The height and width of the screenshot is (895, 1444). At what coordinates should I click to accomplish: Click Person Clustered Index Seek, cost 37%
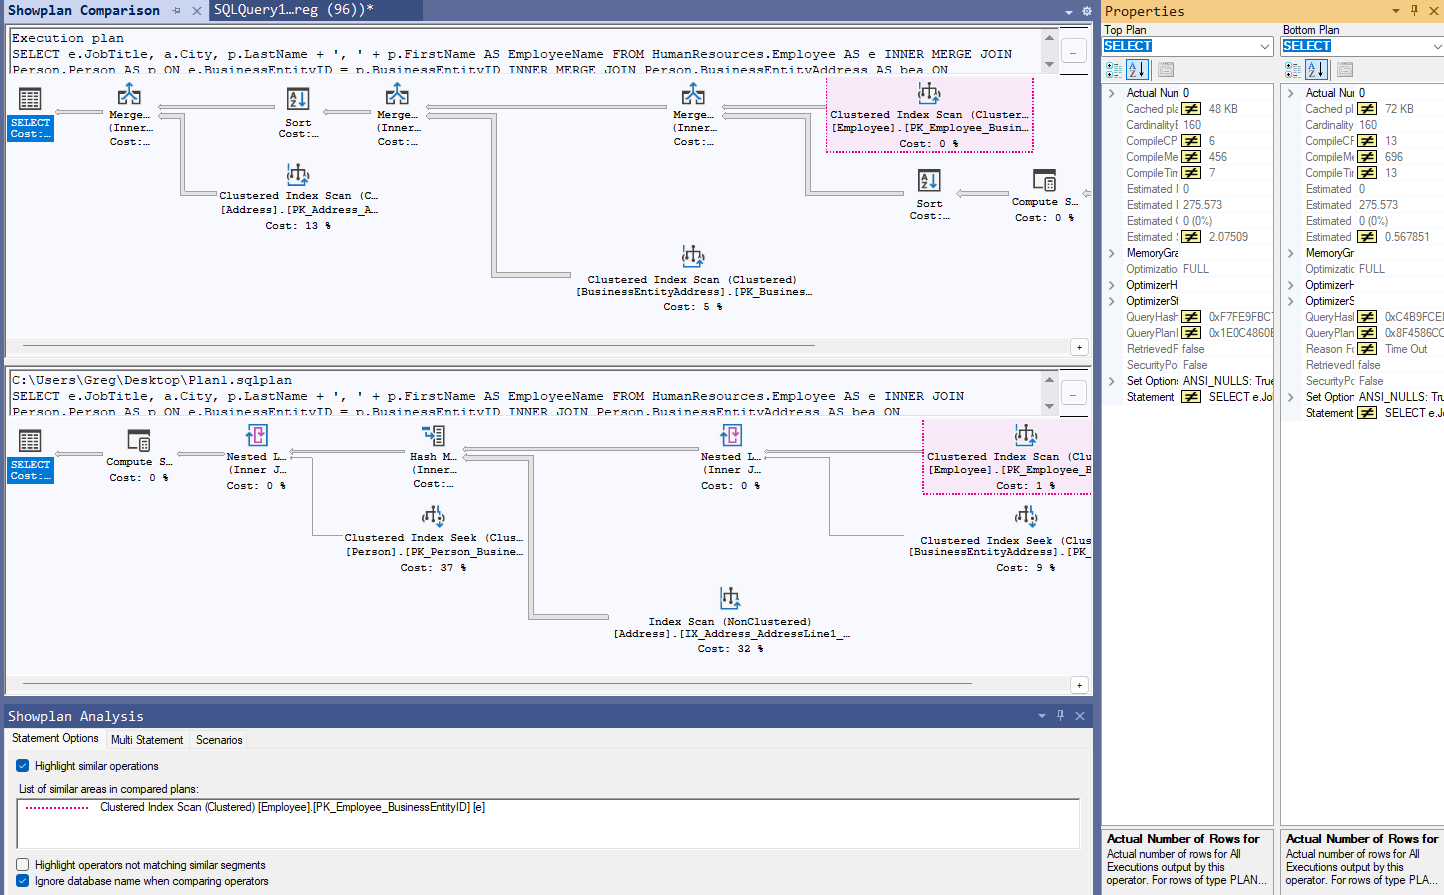click(x=433, y=540)
